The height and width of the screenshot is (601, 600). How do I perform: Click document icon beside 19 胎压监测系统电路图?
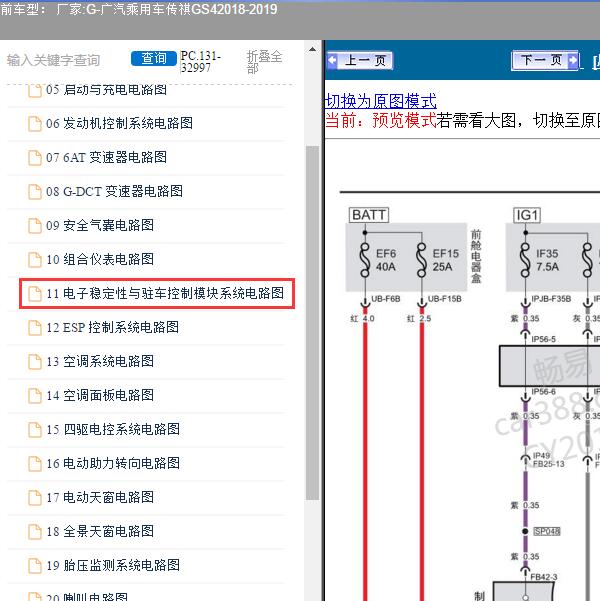[35, 566]
